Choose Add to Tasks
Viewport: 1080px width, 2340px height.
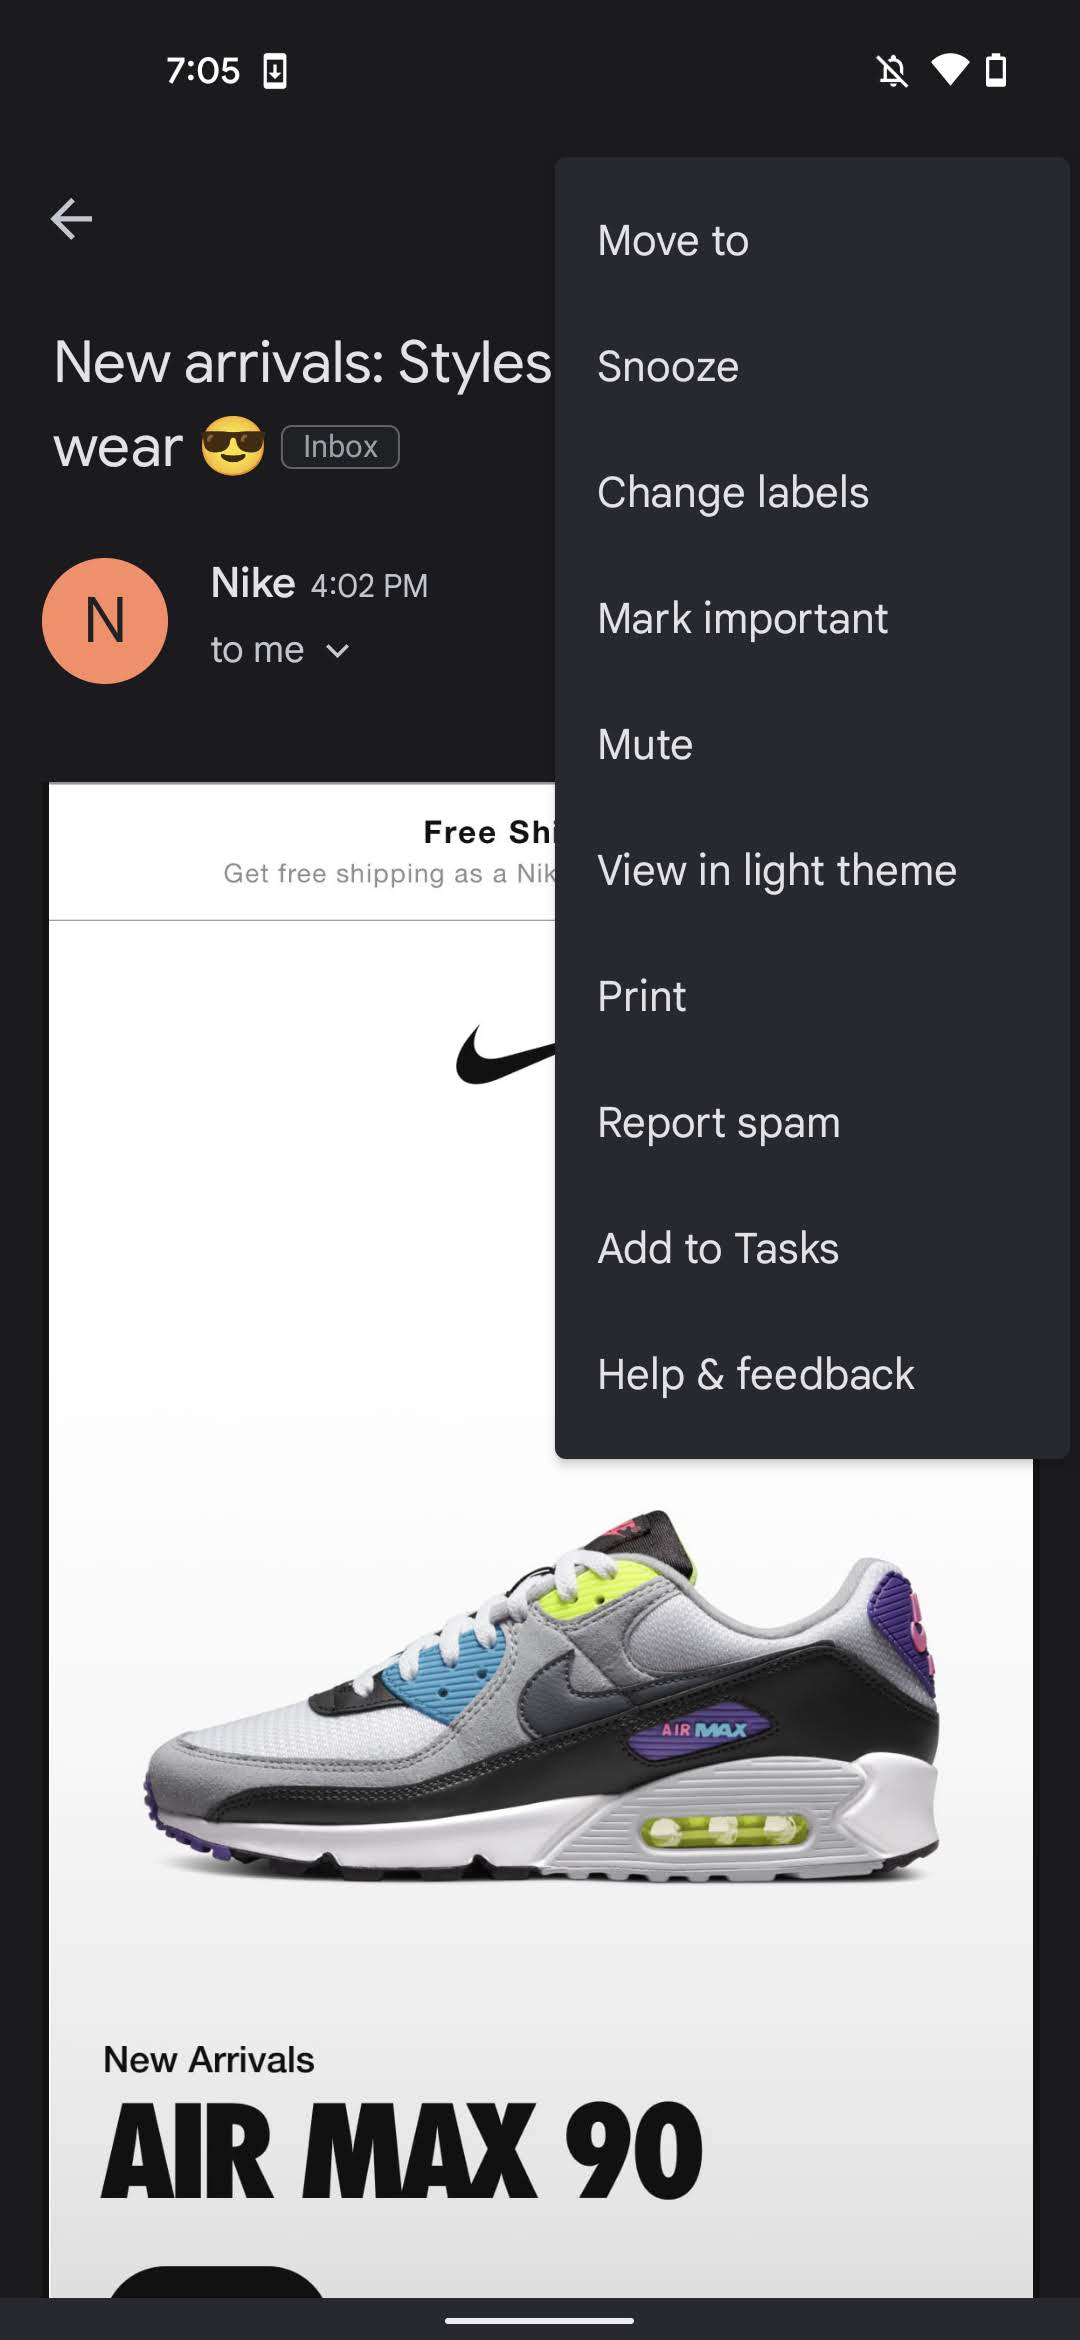tap(812, 1249)
